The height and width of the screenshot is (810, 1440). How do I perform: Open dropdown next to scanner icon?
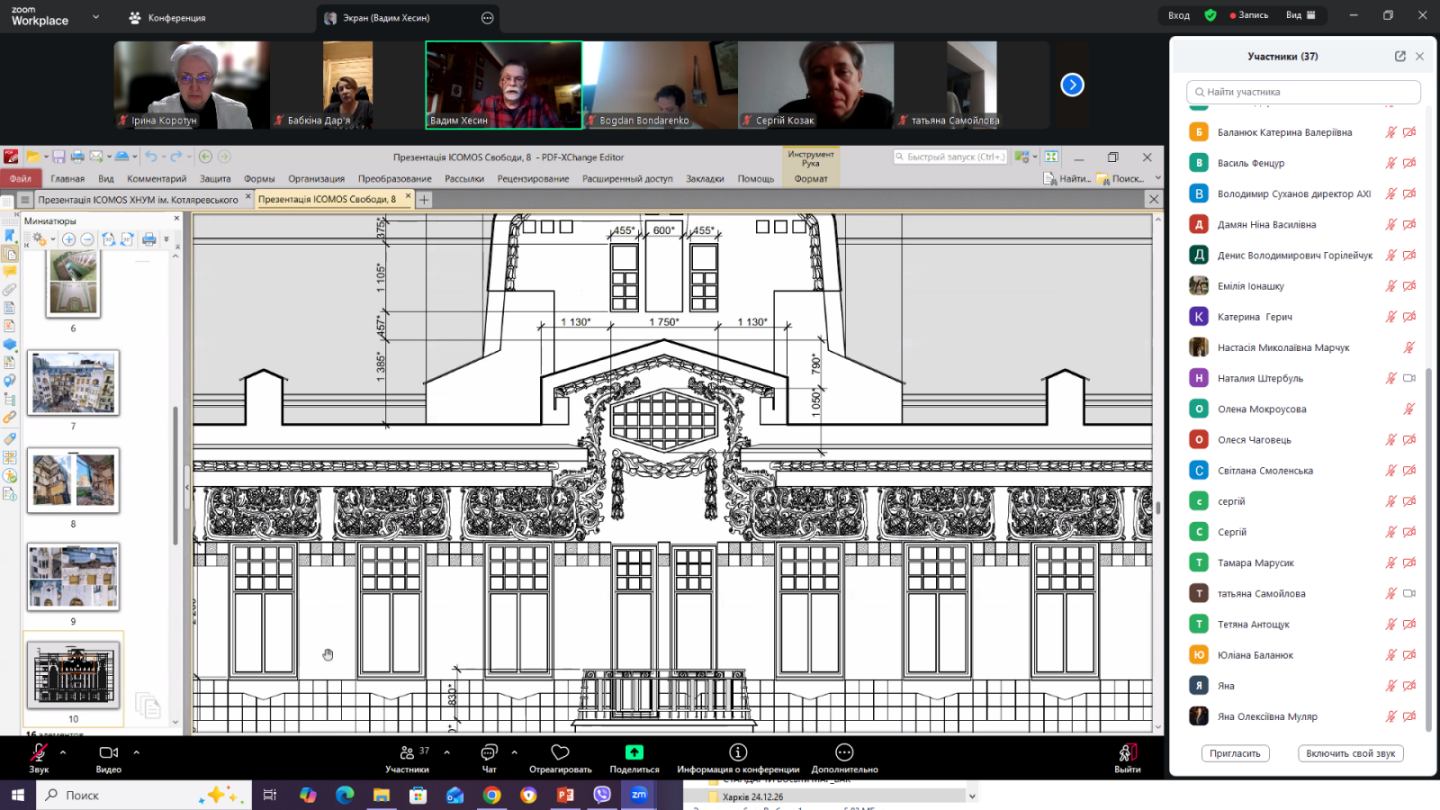pos(133,157)
